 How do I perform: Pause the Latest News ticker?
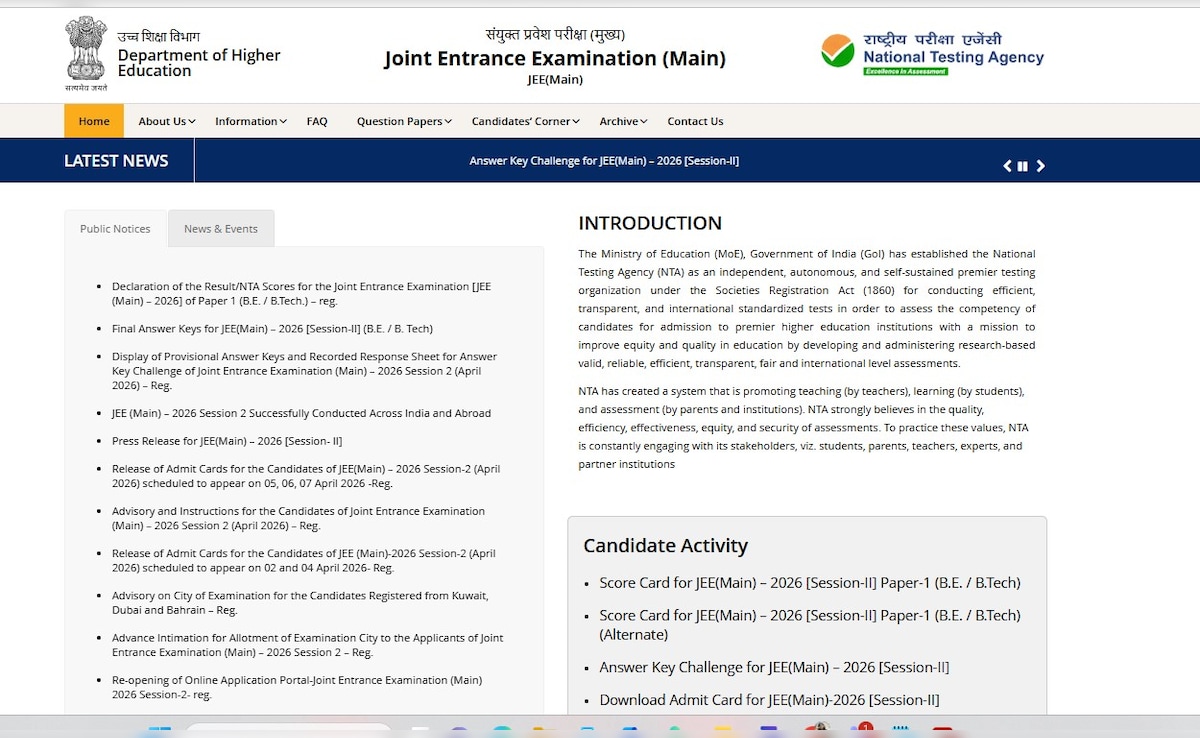click(1022, 165)
